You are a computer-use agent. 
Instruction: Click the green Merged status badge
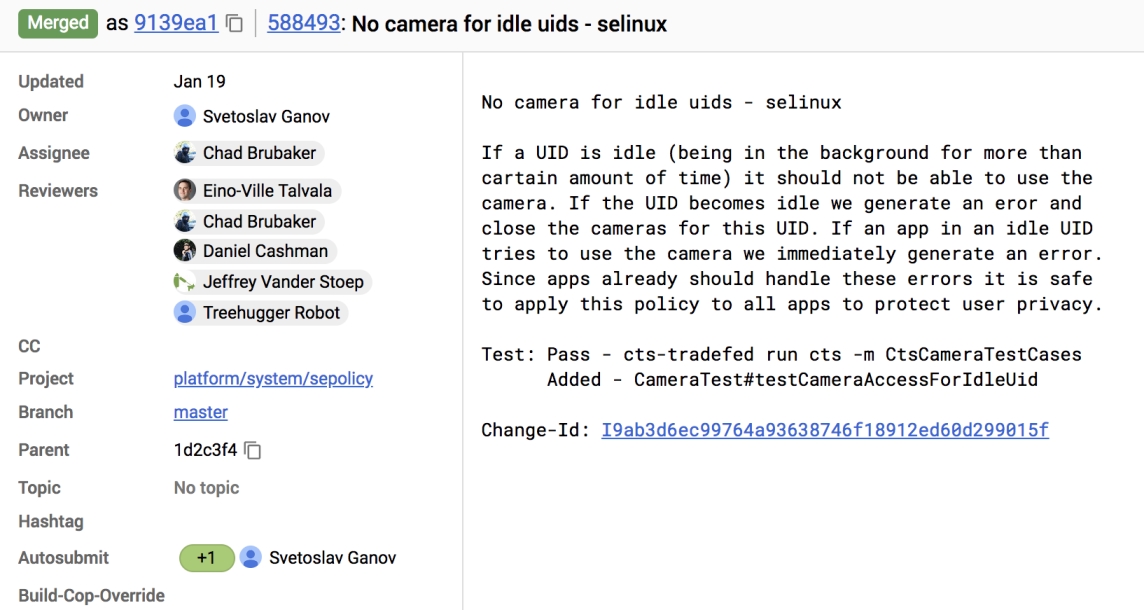(58, 23)
